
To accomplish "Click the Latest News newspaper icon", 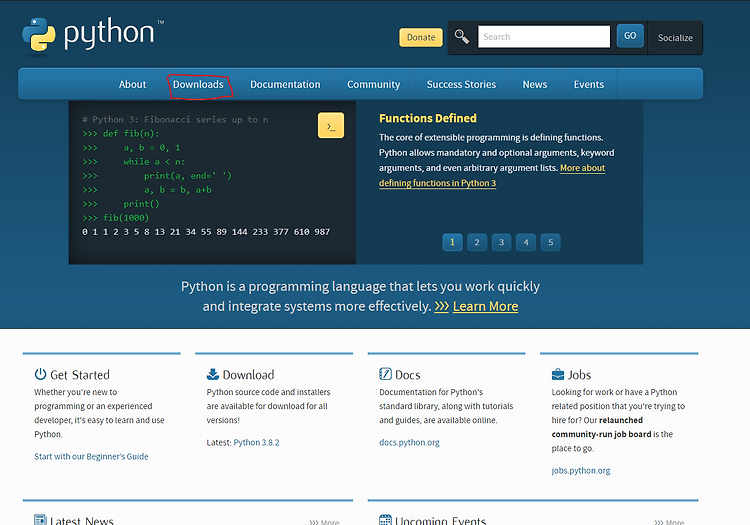I will [40, 520].
